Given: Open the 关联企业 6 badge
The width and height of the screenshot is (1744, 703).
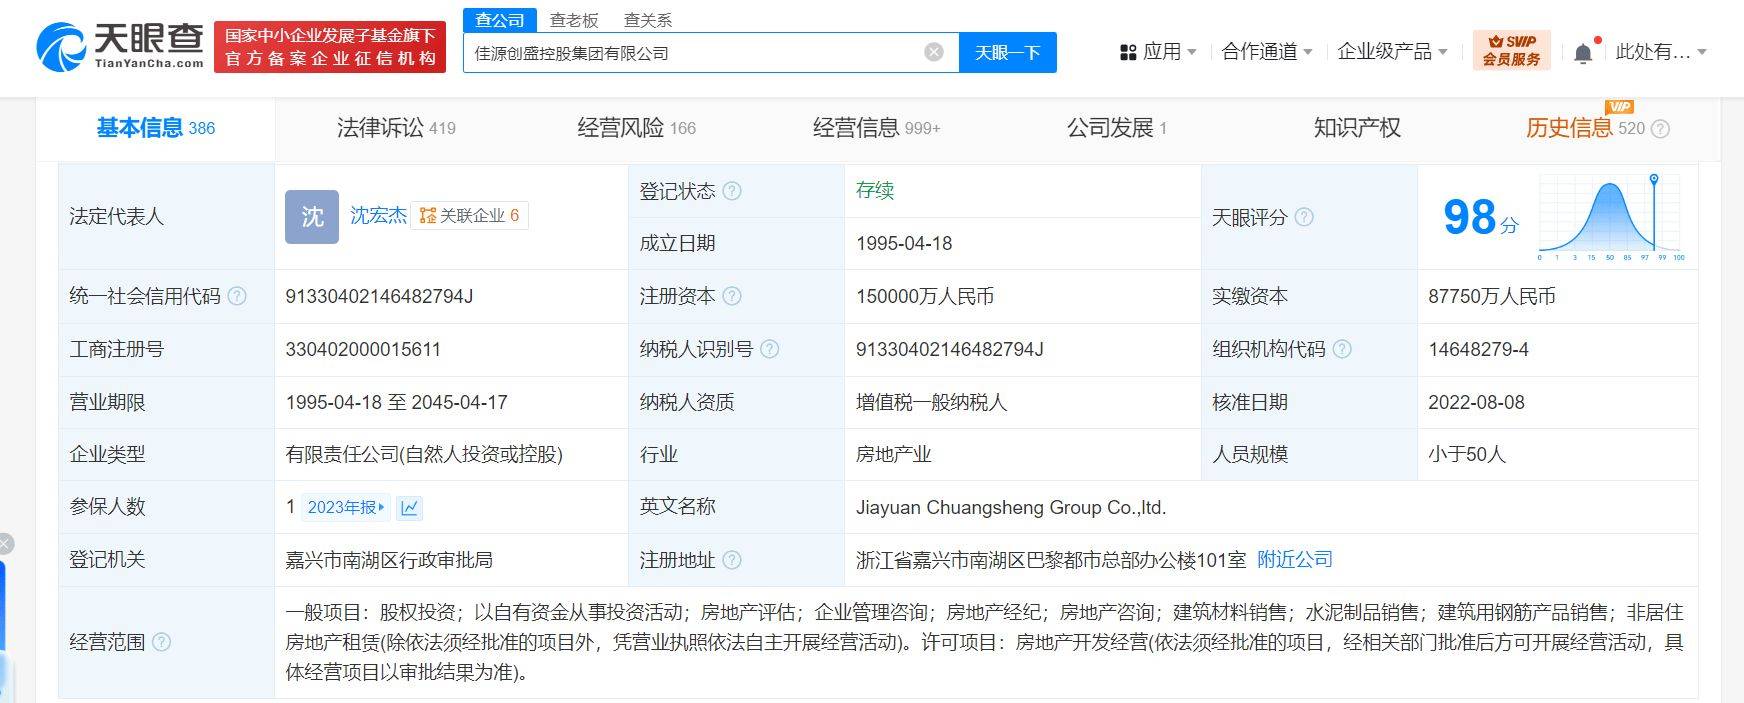Looking at the screenshot, I should [469, 215].
